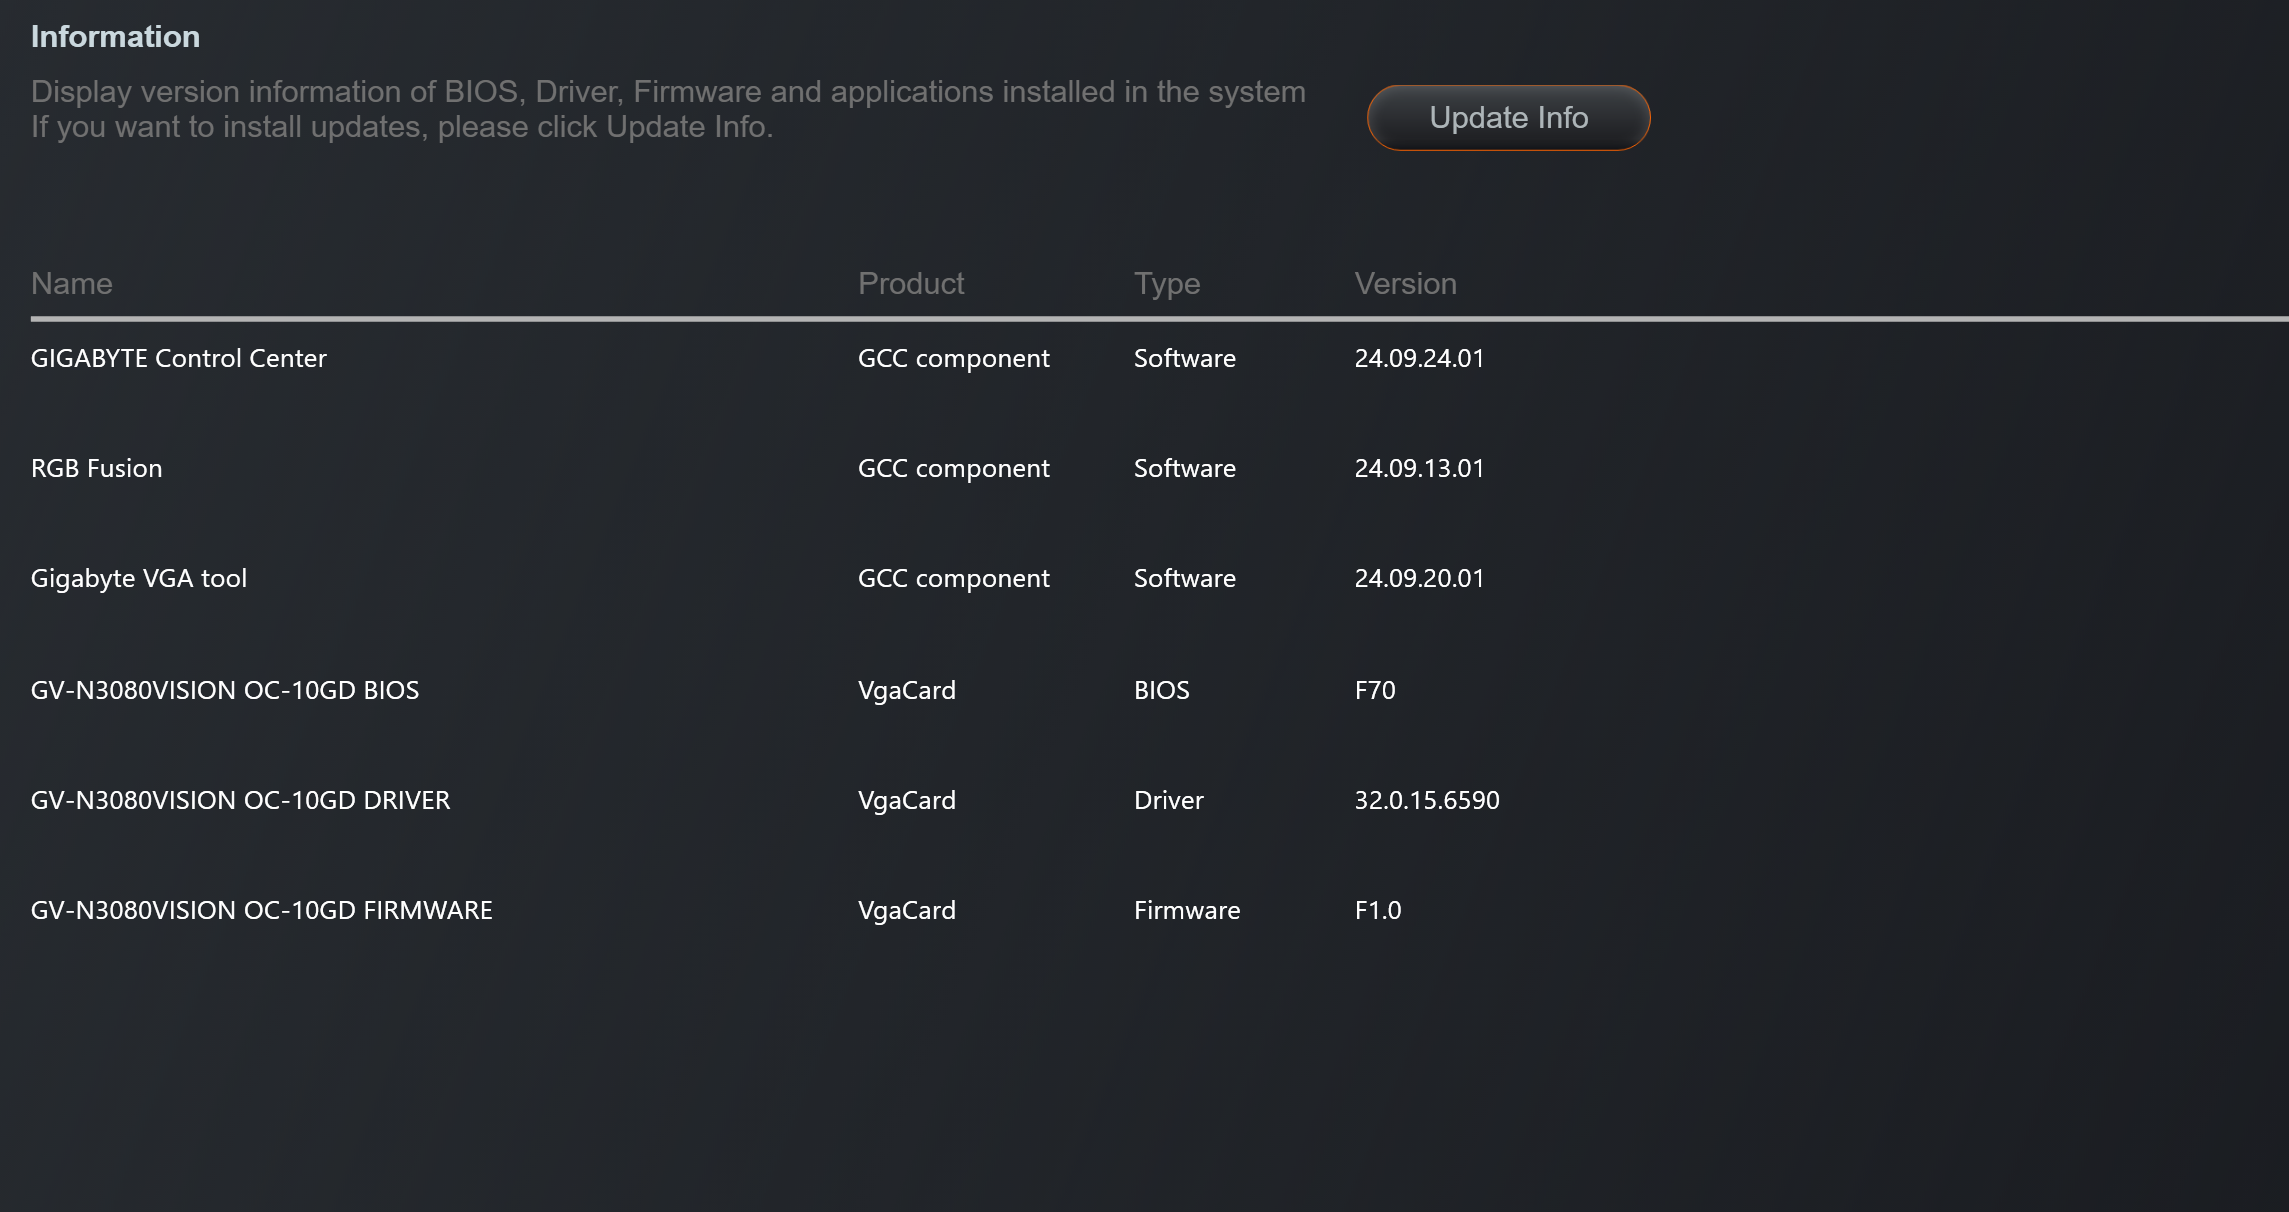Click RGB Fusion version 24.09.13.01
Screen dimensions: 2289x1212
[x=1419, y=468]
